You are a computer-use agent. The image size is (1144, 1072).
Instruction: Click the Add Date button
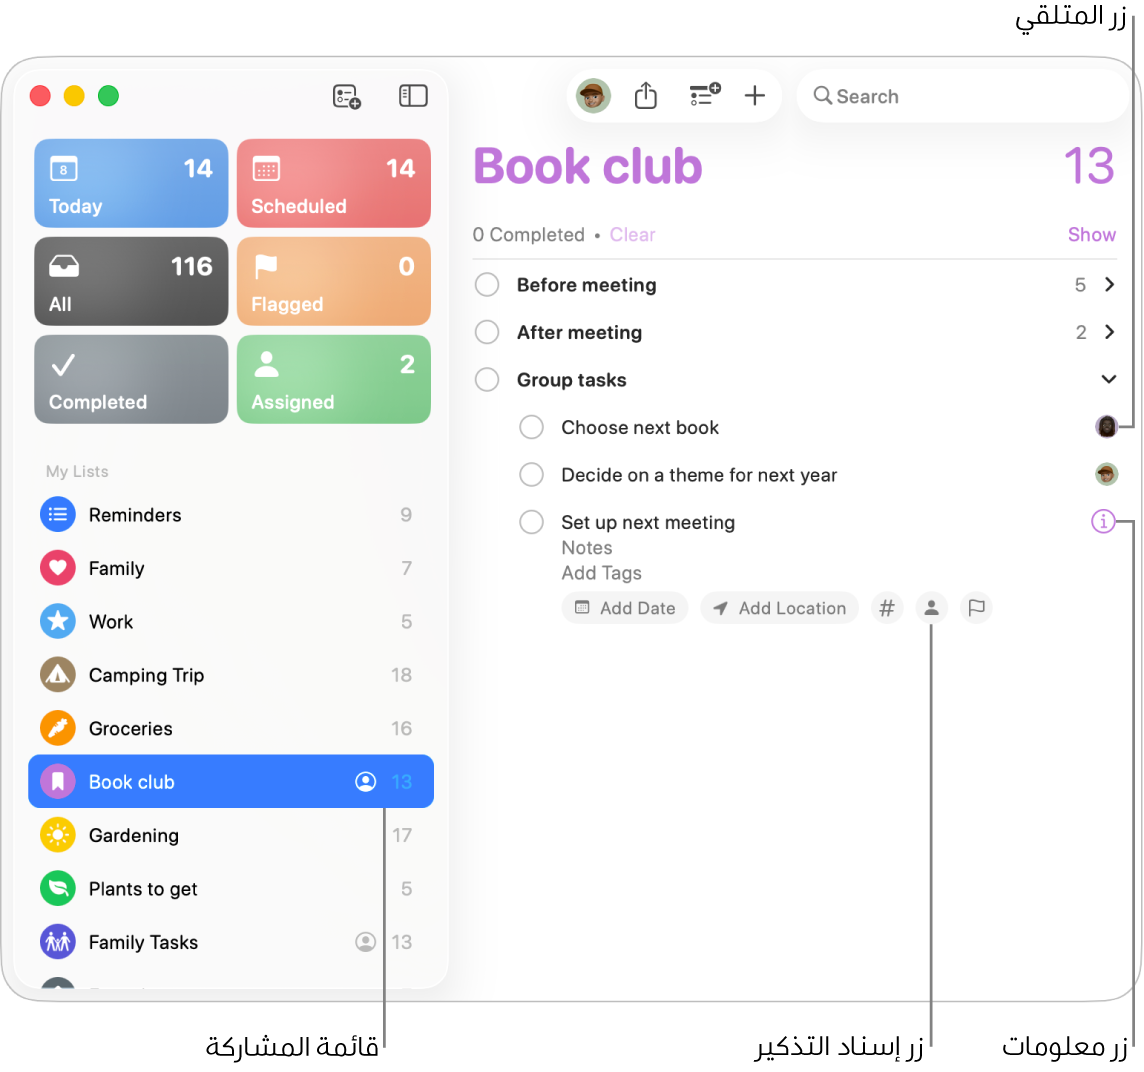tap(625, 608)
